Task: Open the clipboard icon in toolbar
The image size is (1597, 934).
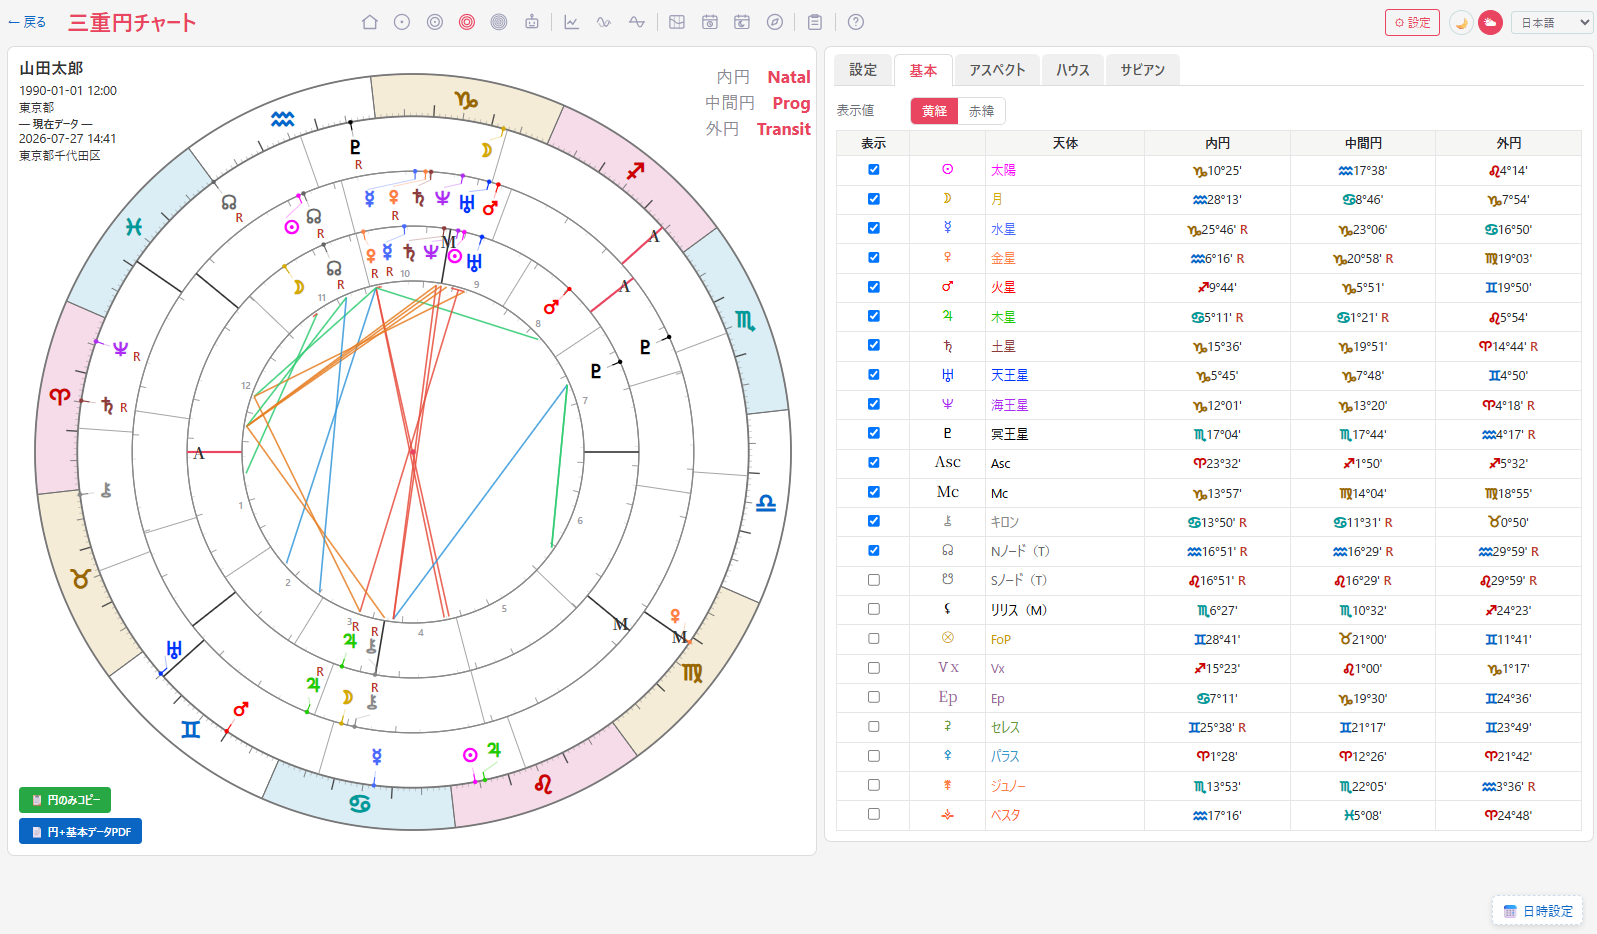Action: coord(815,22)
